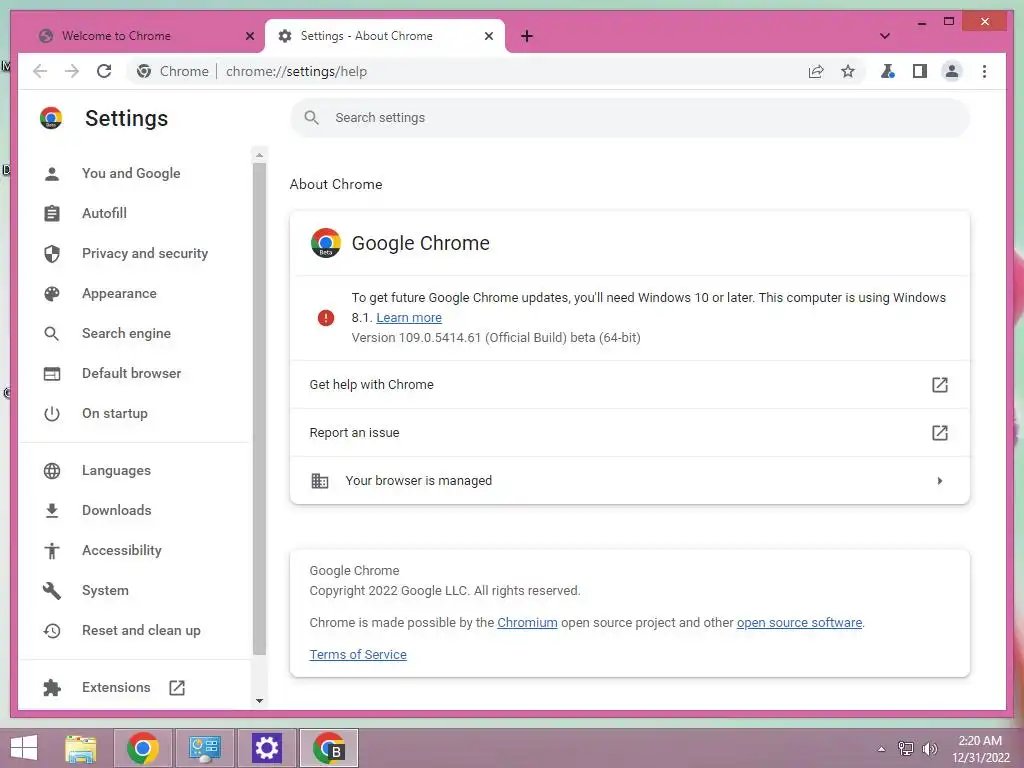Open File Explorer from taskbar
This screenshot has width=1024, height=768.
tap(81, 748)
